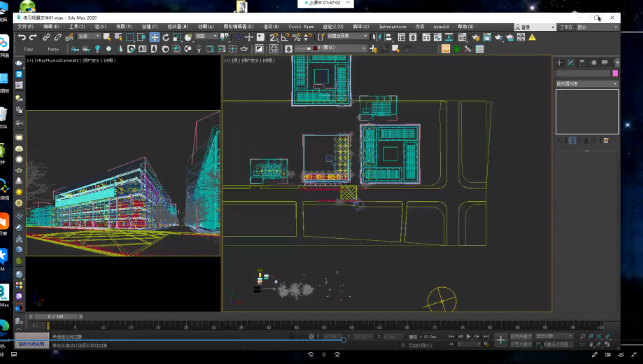The width and height of the screenshot is (643, 364).
Task: Click the pink object color swatch
Action: [x=615, y=73]
